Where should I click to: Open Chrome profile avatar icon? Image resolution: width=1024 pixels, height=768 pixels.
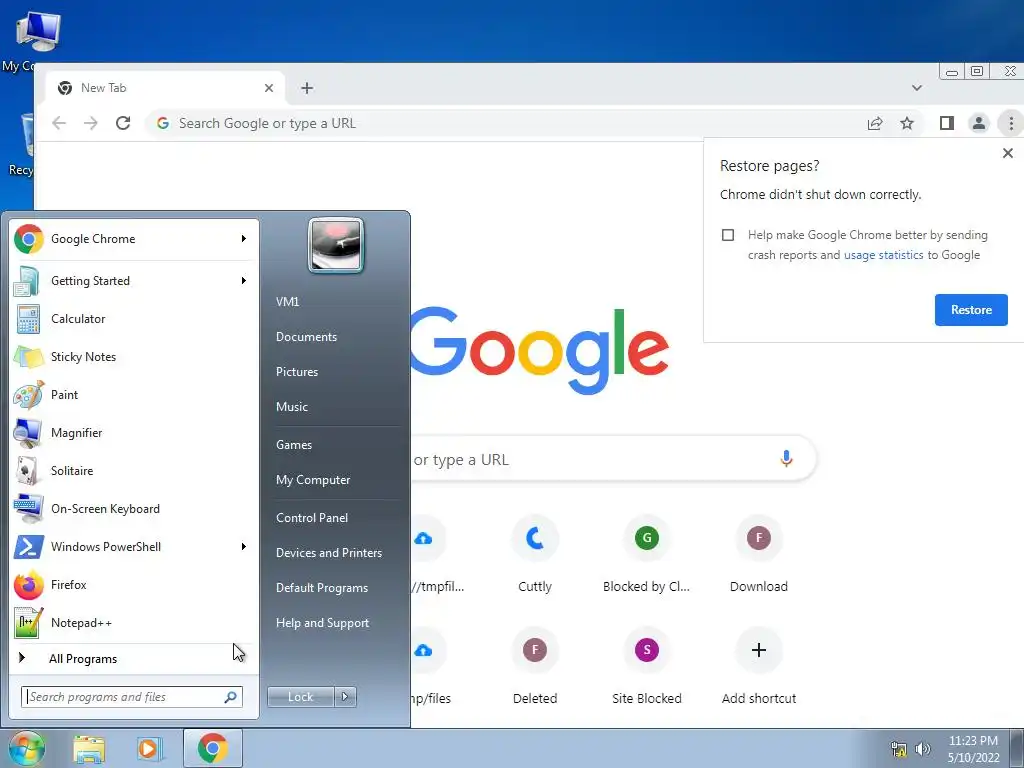[x=978, y=123]
